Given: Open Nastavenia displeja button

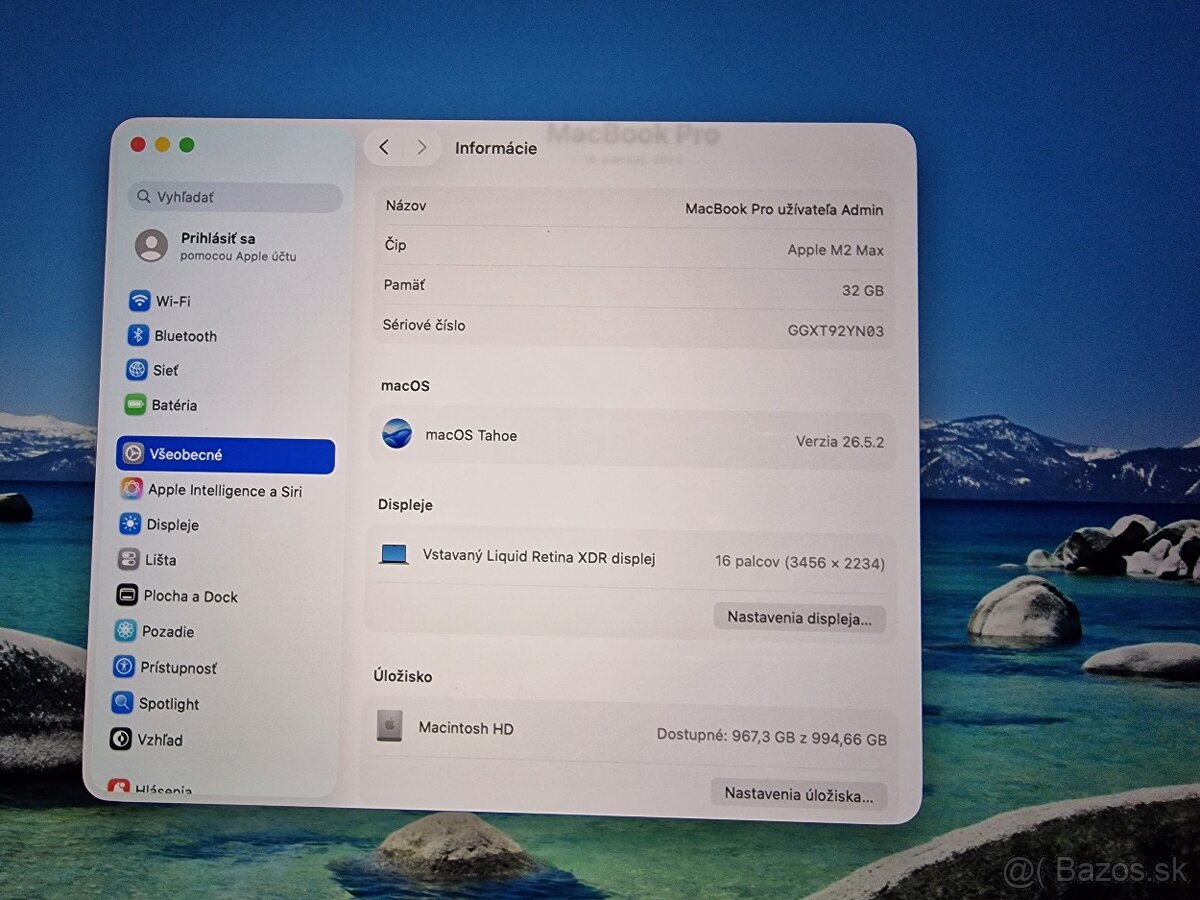Looking at the screenshot, I should point(800,618).
